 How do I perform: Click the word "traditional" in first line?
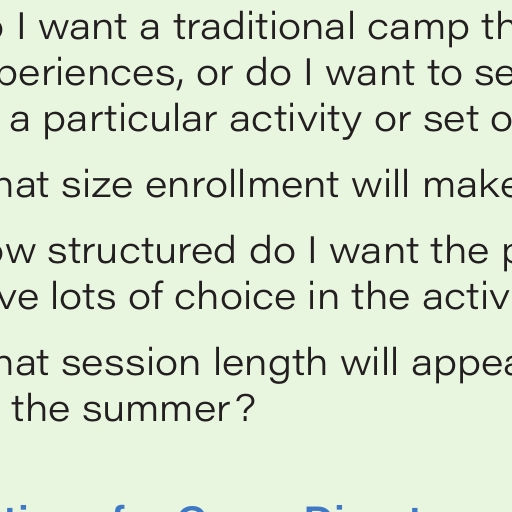264,27
